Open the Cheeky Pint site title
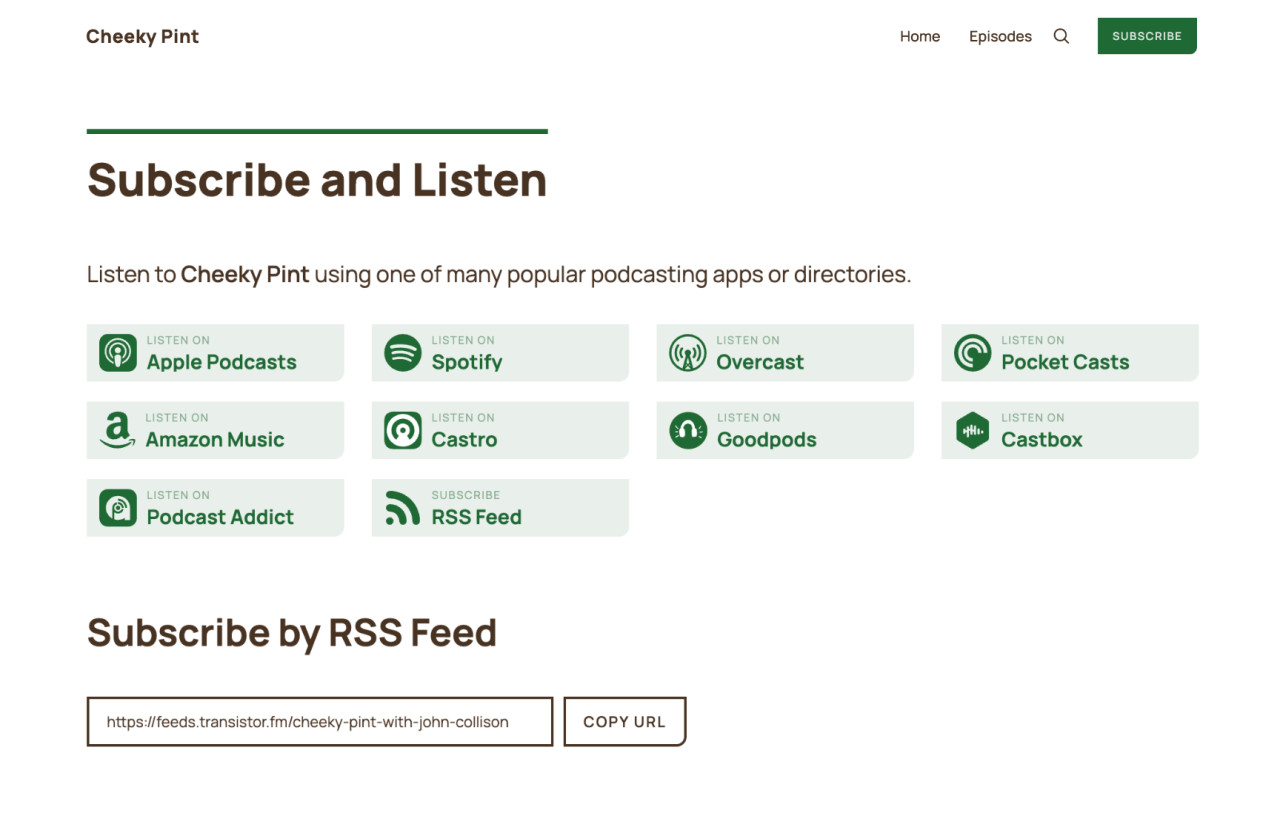Viewport: 1280px width, 827px height. pos(142,36)
